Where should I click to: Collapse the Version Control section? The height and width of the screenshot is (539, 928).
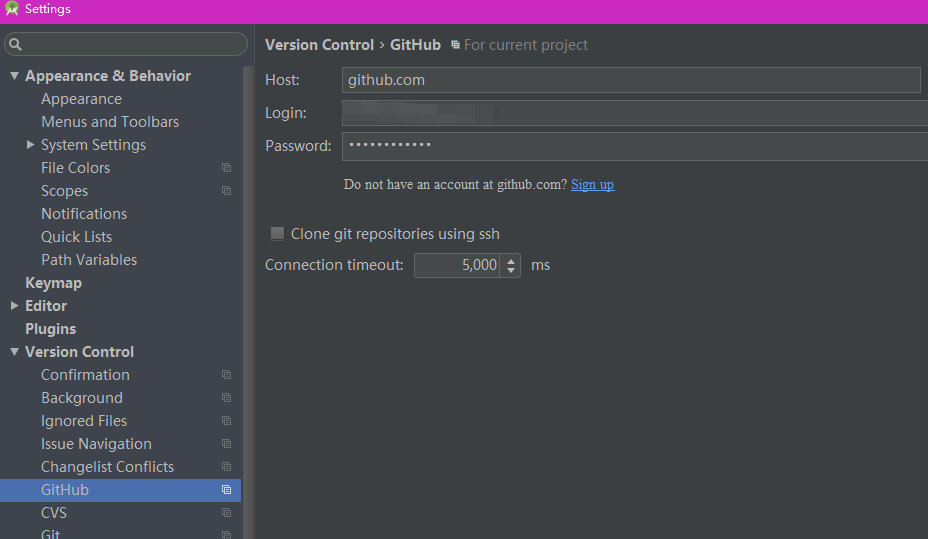14,352
